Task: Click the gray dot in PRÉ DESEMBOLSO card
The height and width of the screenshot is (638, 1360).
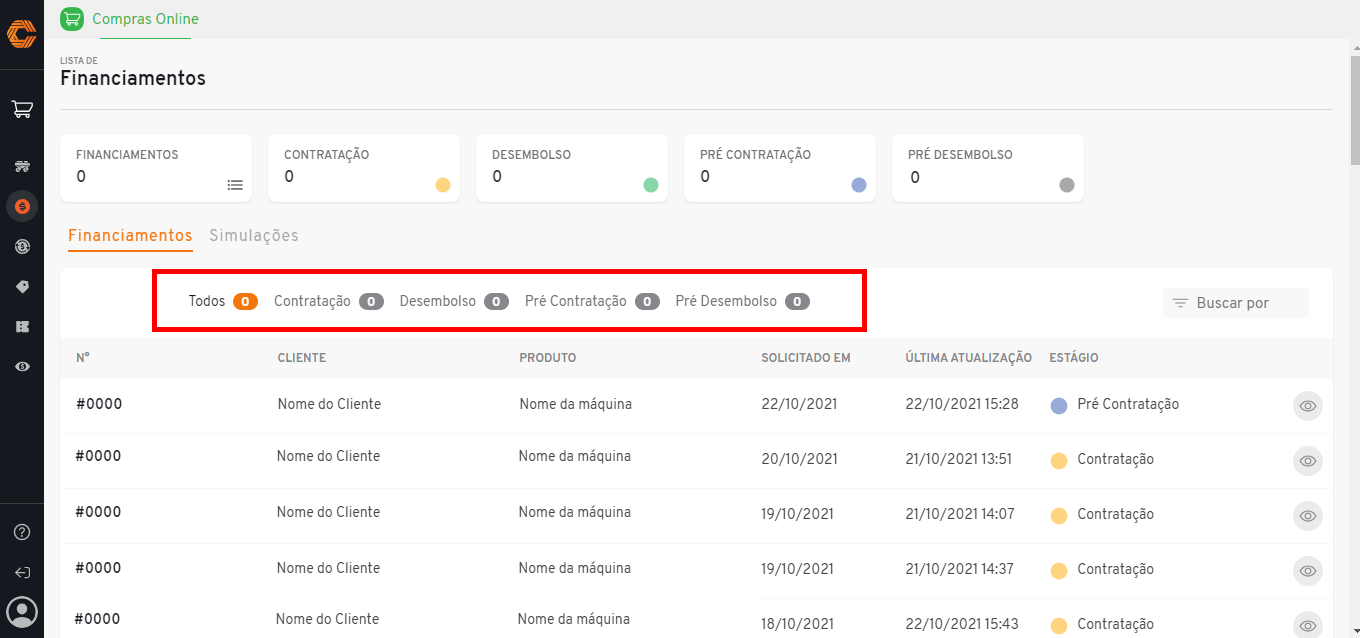Action: click(1067, 185)
